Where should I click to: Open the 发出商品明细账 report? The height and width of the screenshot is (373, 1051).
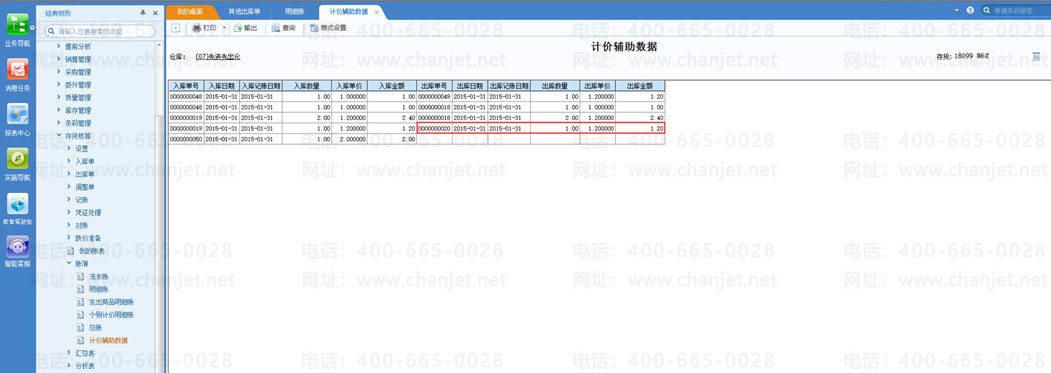tap(111, 302)
